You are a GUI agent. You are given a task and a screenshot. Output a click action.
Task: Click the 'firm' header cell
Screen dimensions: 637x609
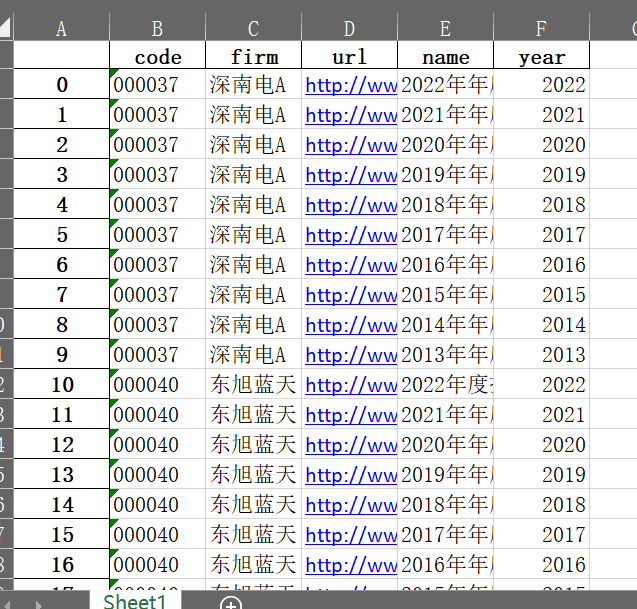254,55
